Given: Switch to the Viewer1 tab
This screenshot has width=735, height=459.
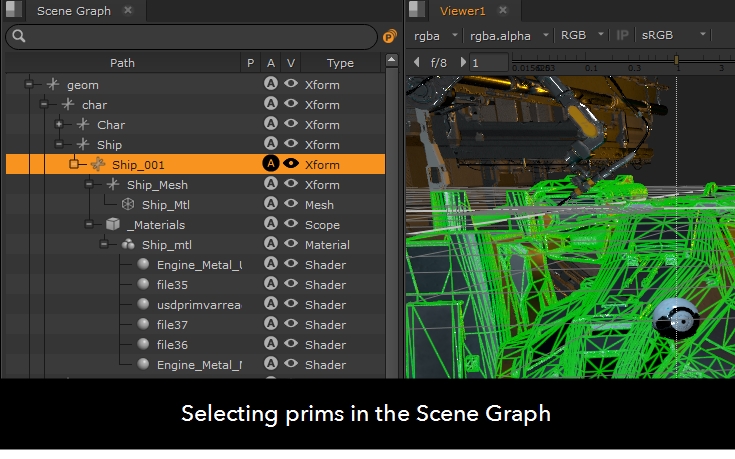Looking at the screenshot, I should coord(462,11).
